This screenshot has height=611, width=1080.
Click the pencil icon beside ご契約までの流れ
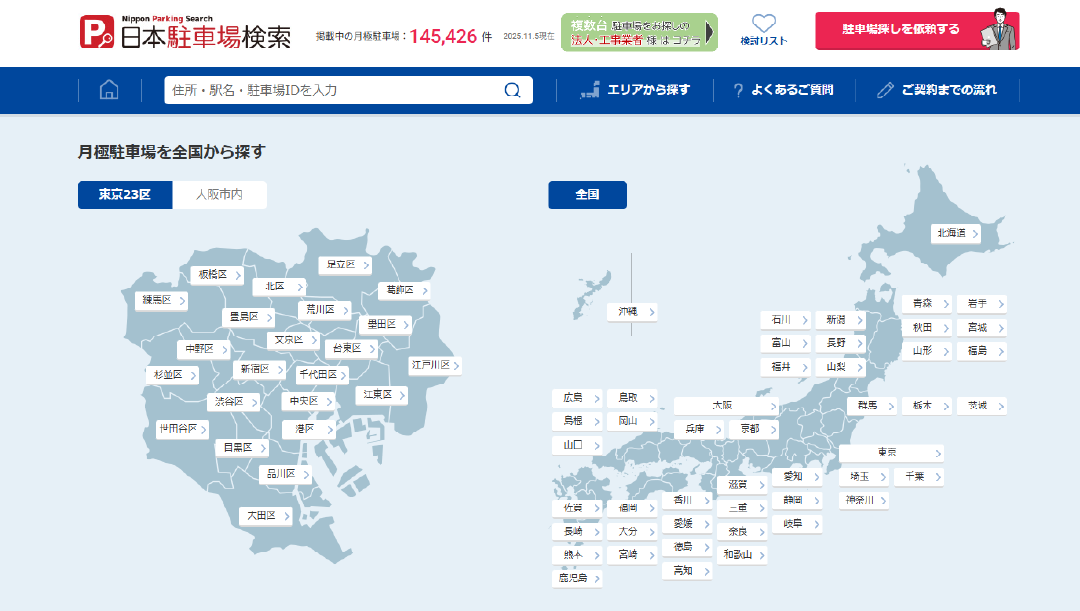pyautogui.click(x=884, y=90)
